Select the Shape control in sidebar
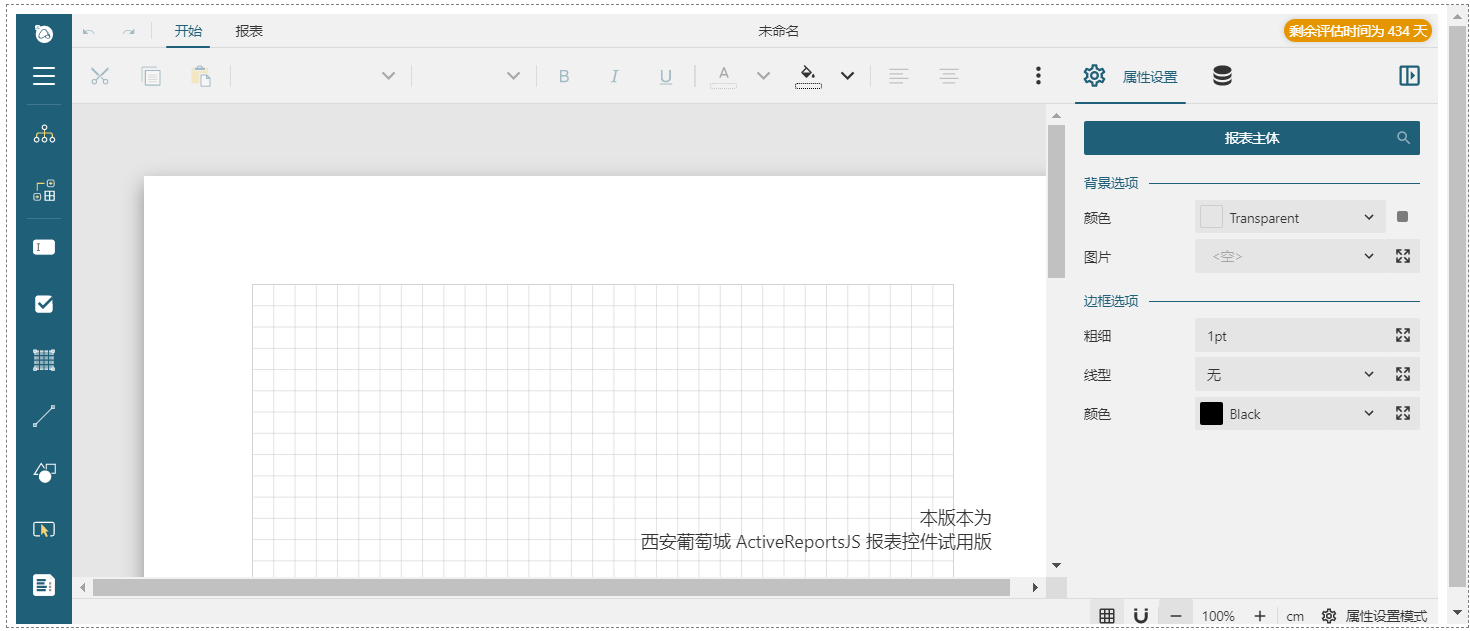The height and width of the screenshot is (631, 1470). tap(44, 472)
